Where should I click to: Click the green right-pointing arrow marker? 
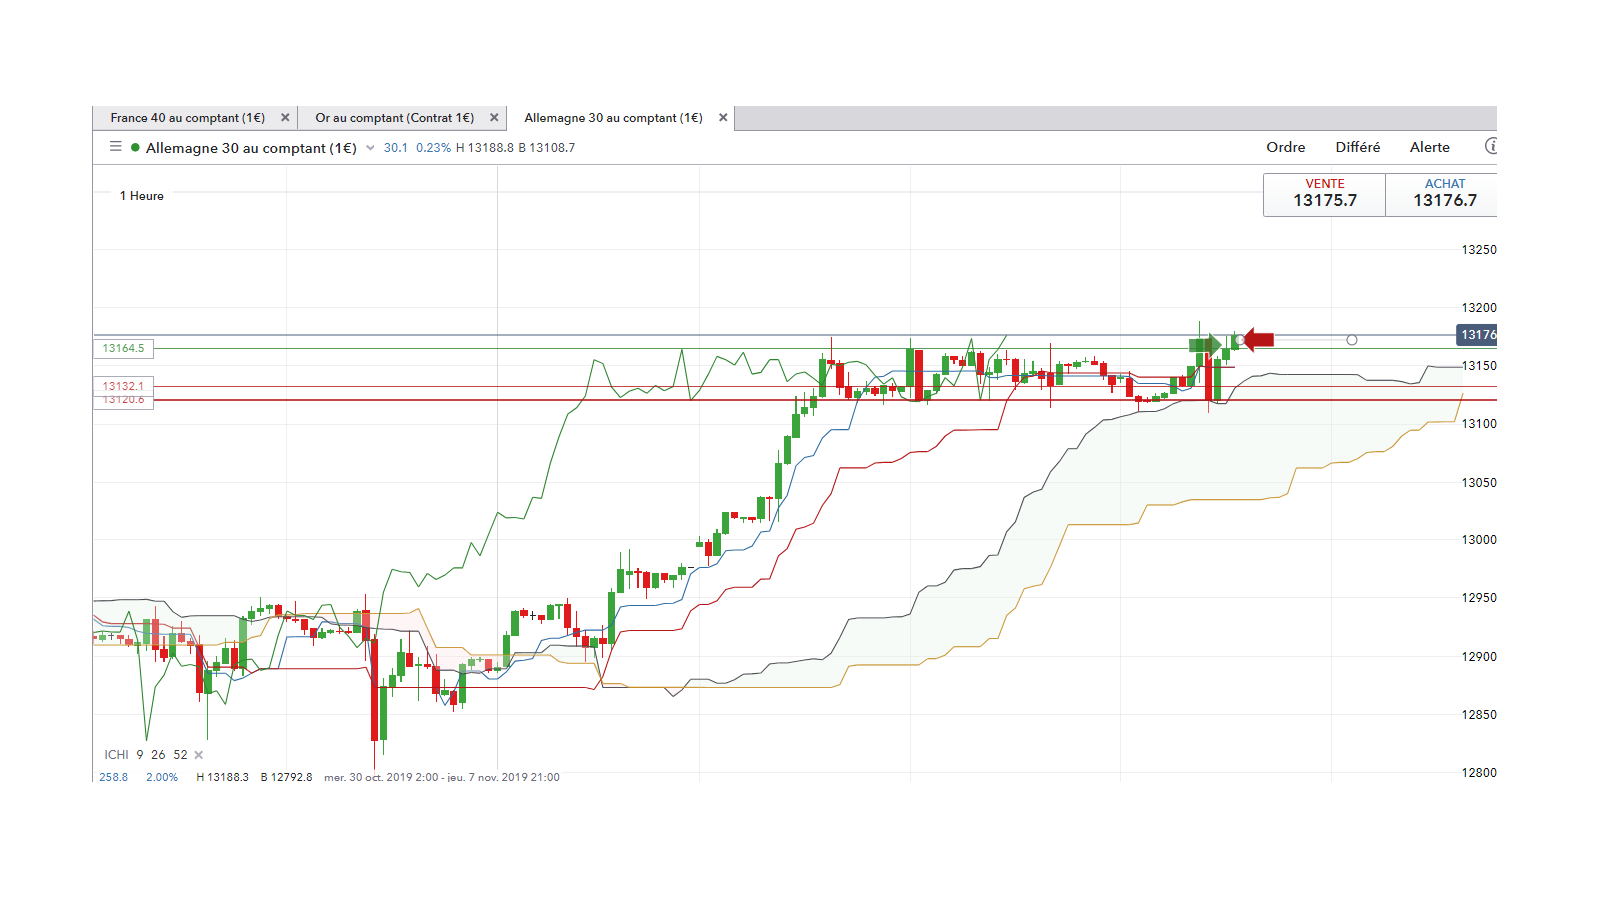[1205, 345]
